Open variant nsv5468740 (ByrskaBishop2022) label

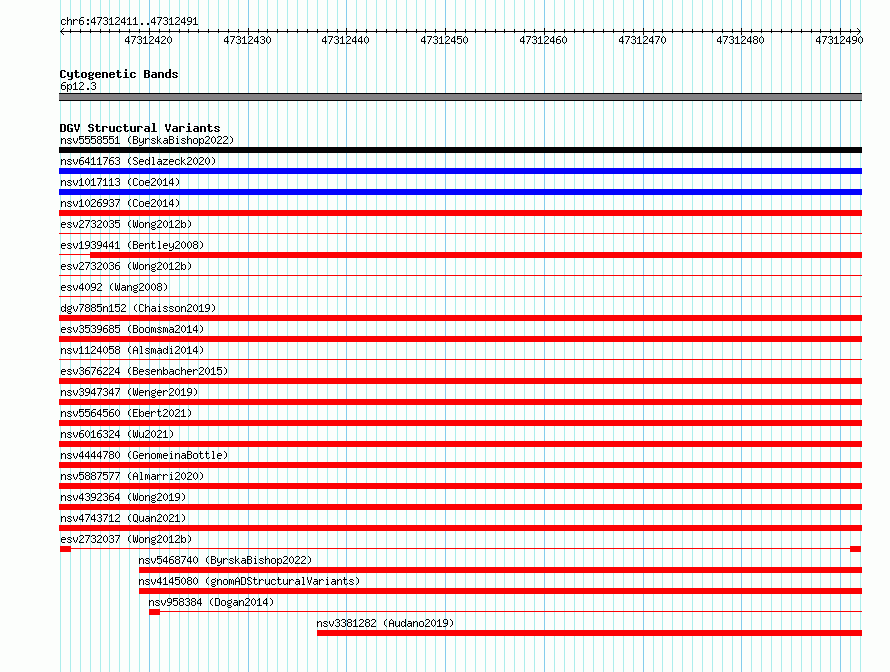click(x=225, y=560)
